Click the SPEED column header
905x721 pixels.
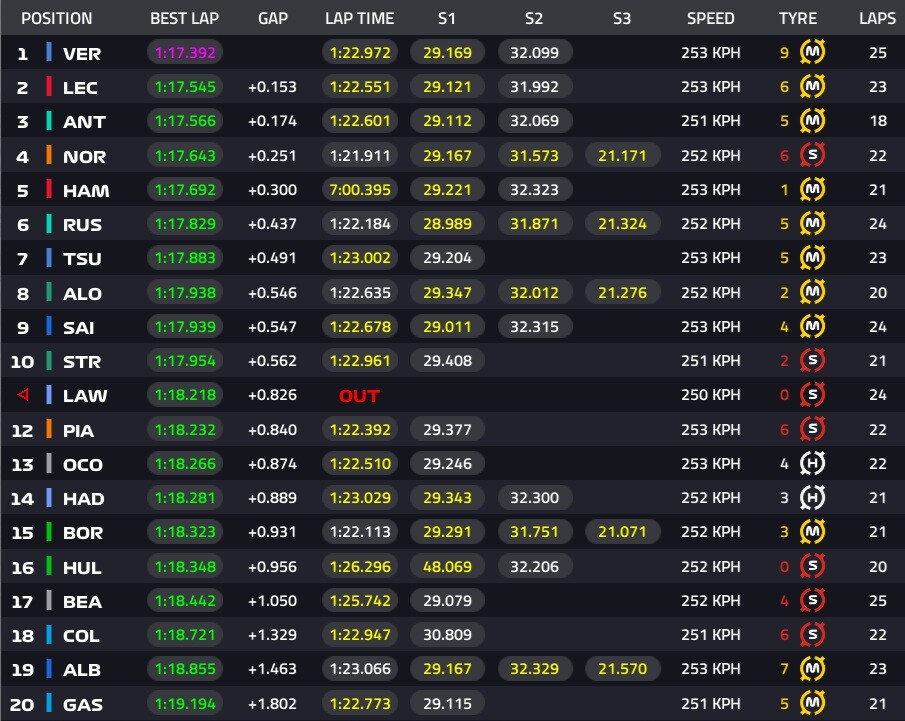pyautogui.click(x=710, y=18)
